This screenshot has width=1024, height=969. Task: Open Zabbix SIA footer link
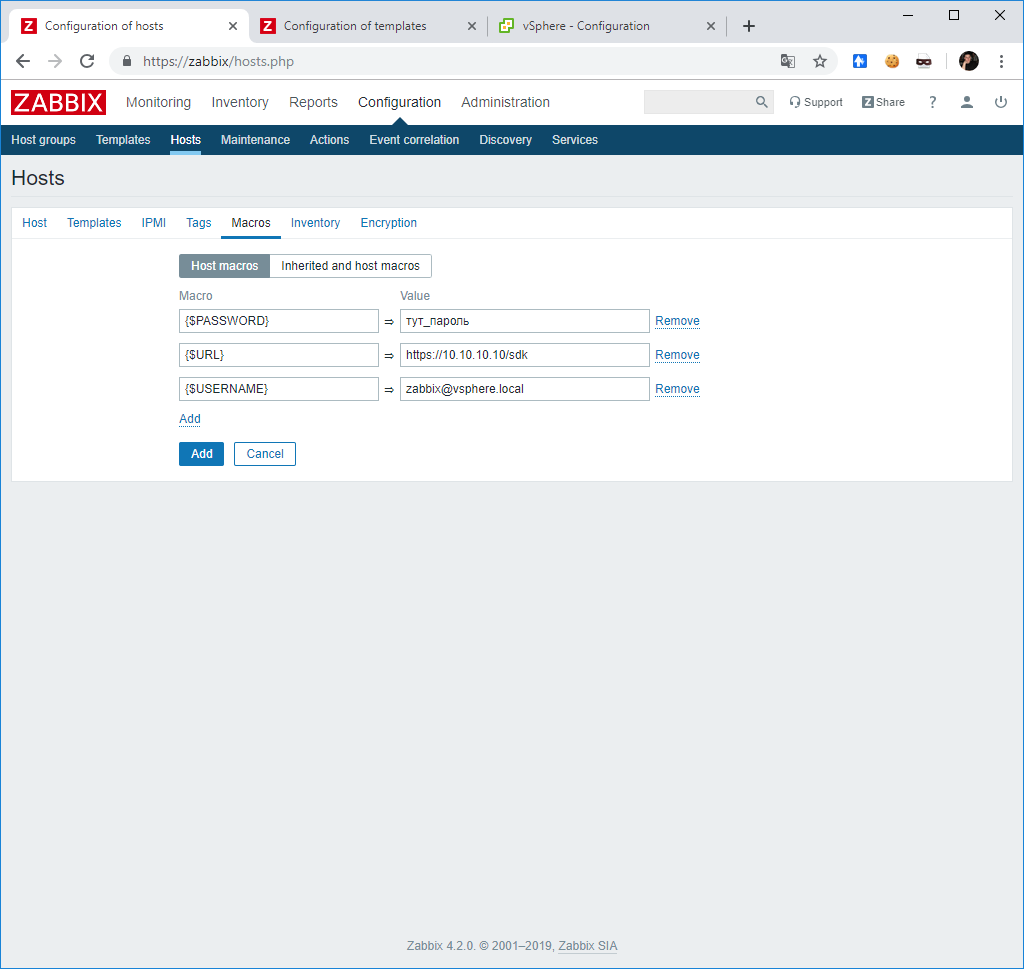tap(587, 945)
